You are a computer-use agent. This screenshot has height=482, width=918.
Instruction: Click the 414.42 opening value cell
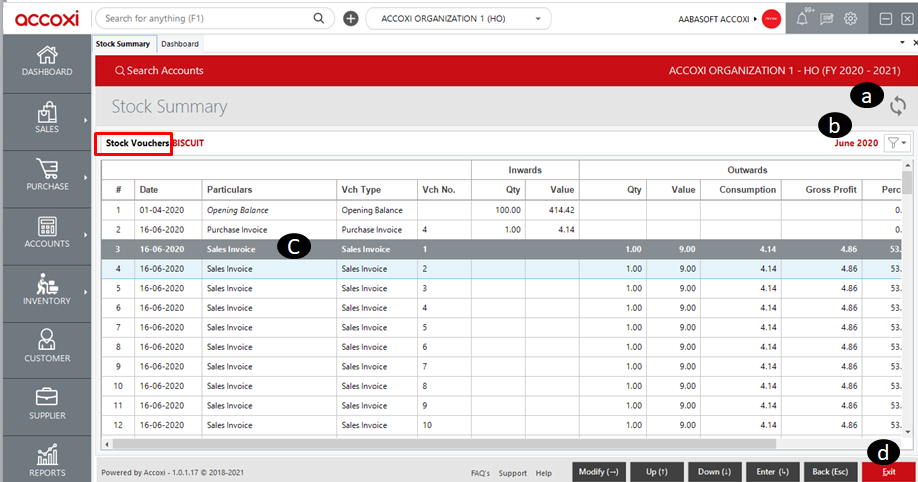[552, 210]
